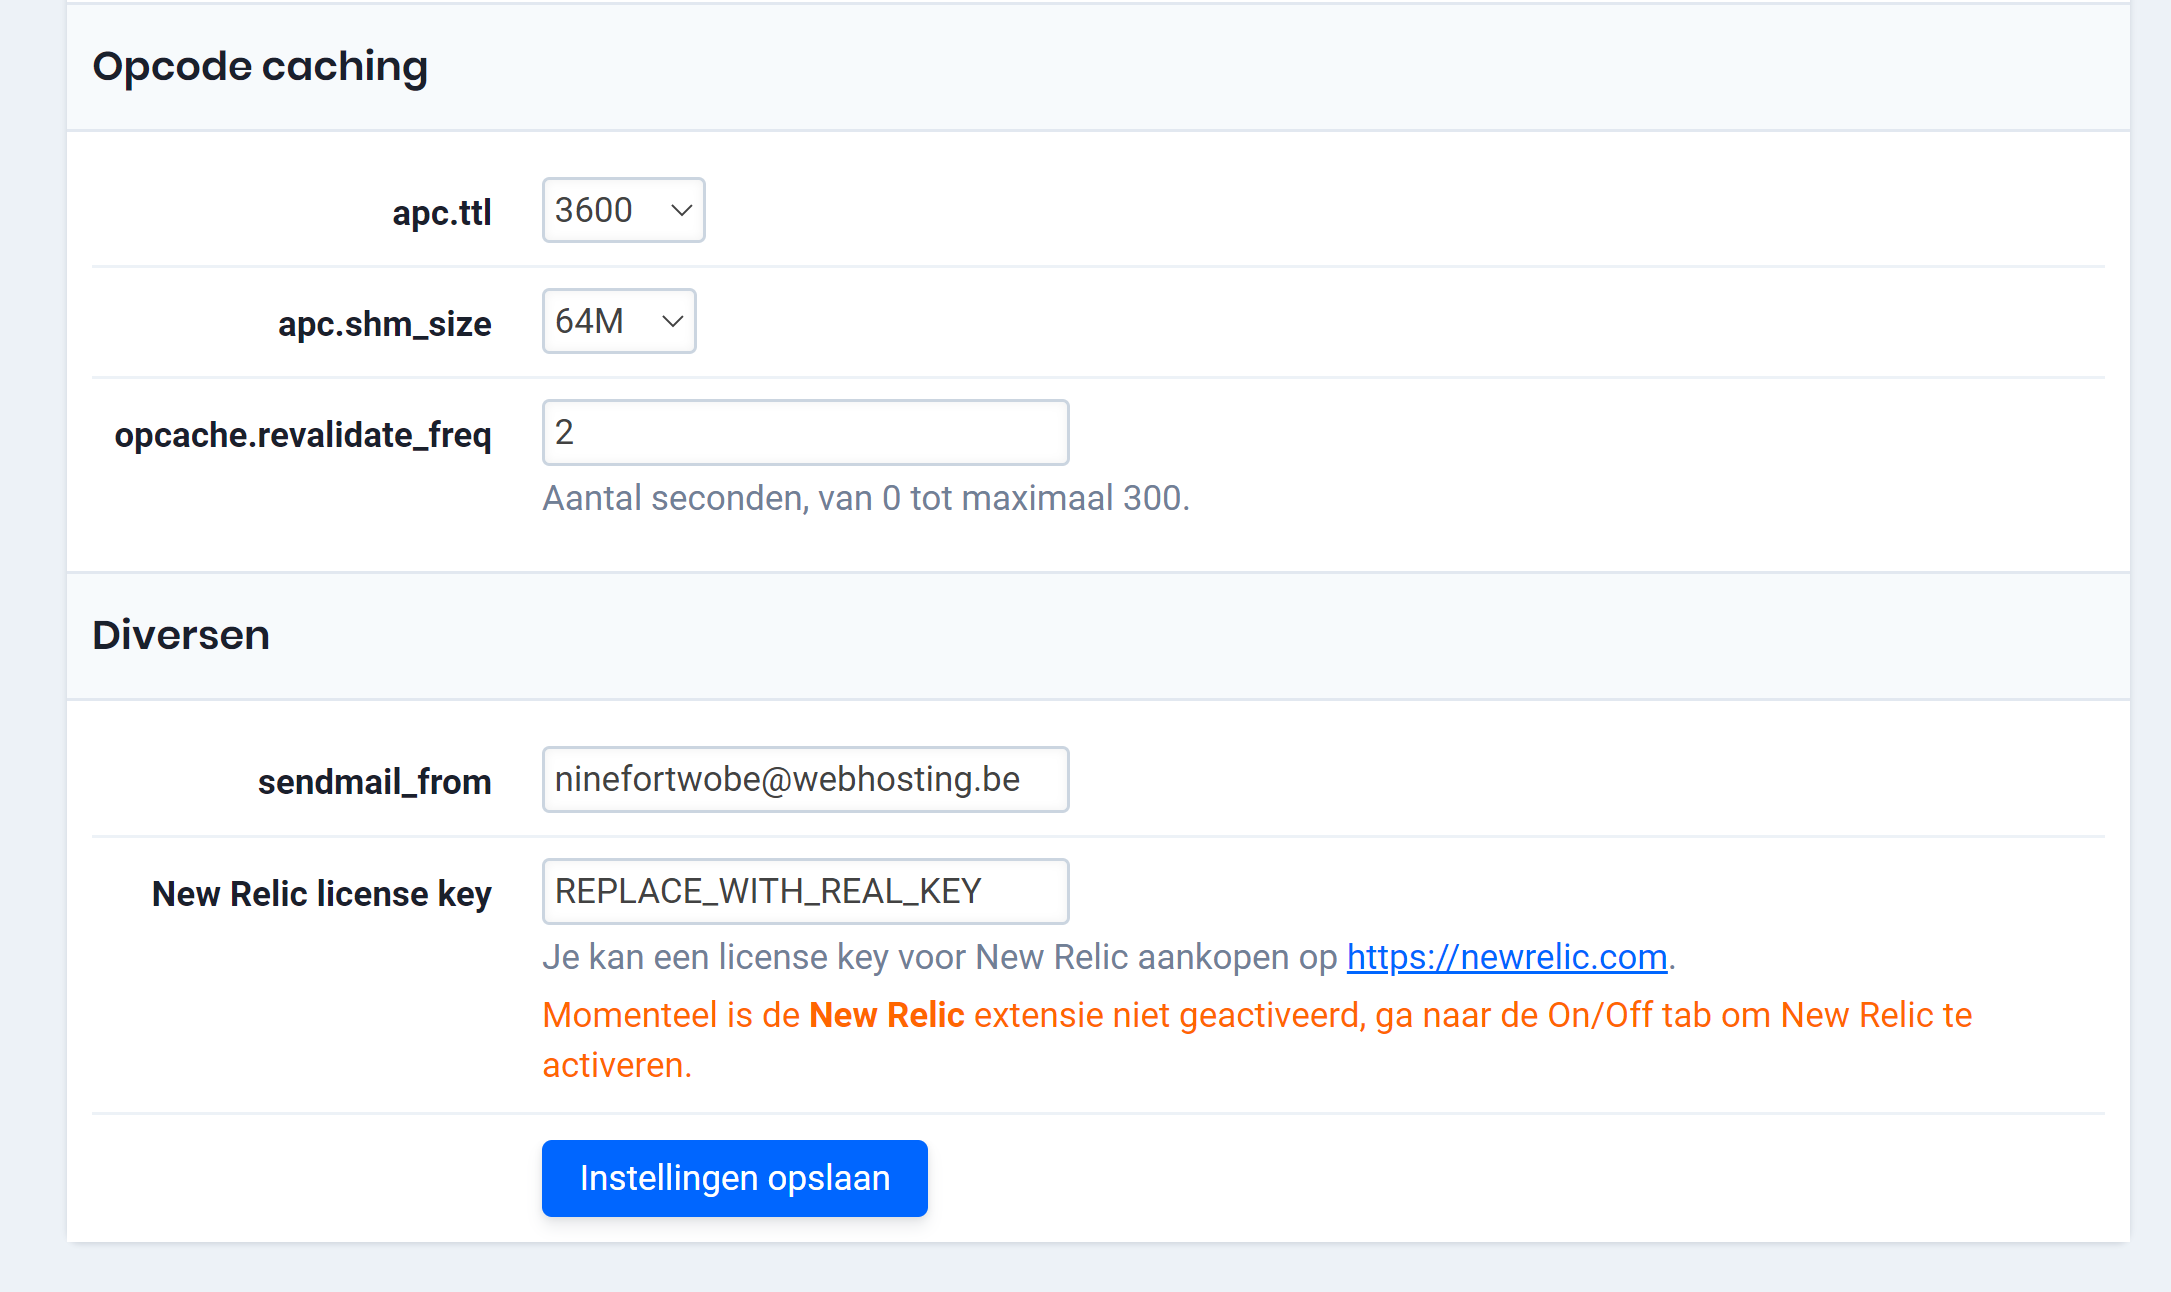Viewport: 2171px width, 1292px height.
Task: Click the sendmail_from label
Action: (374, 782)
